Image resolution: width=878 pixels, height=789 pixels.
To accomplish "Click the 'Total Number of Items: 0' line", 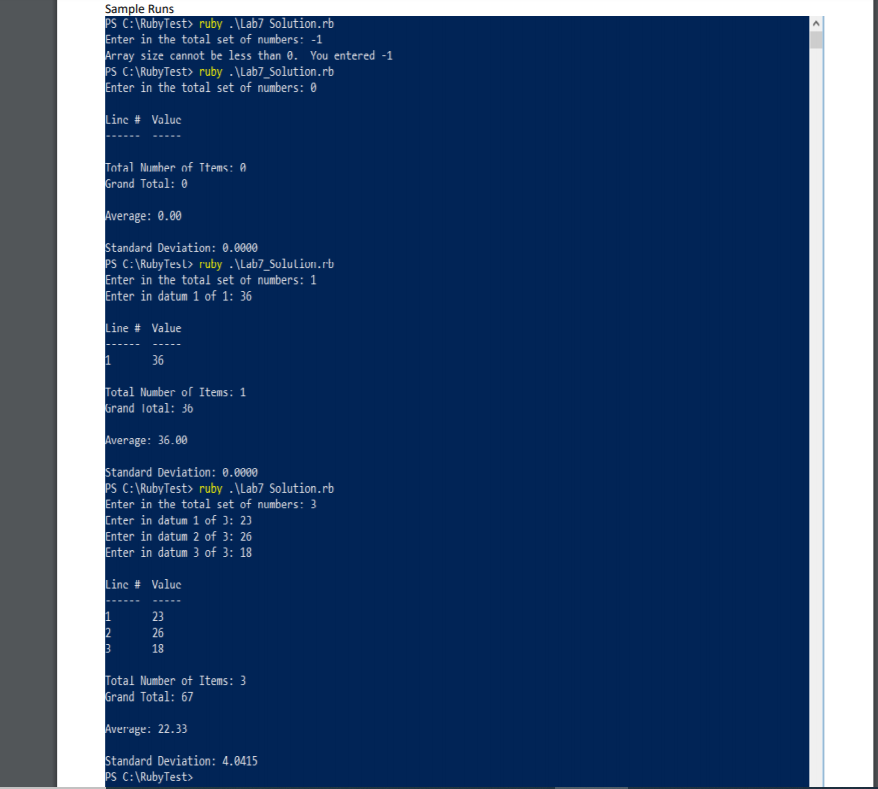I will [x=175, y=168].
